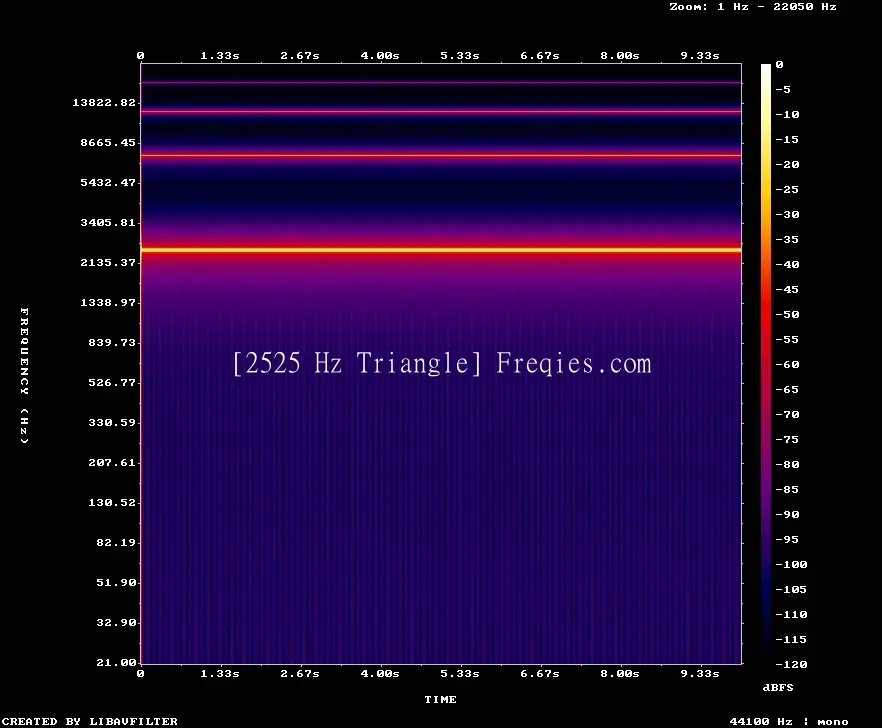Click the 82.19 frequency label
The height and width of the screenshot is (728, 882).
tap(116, 542)
